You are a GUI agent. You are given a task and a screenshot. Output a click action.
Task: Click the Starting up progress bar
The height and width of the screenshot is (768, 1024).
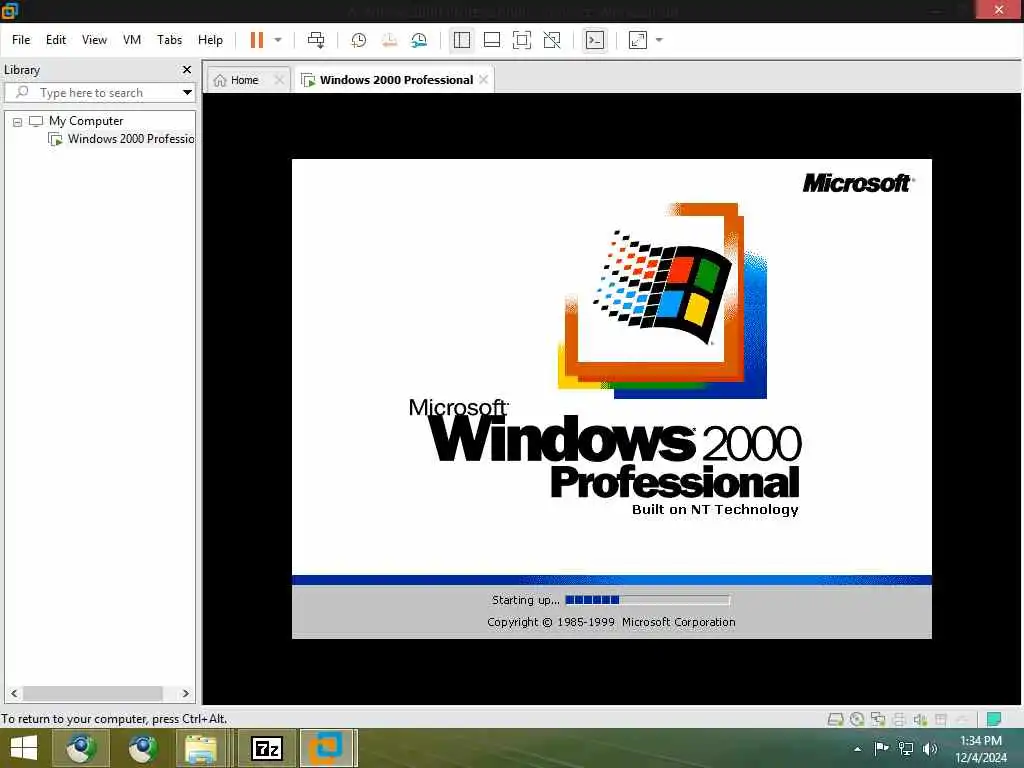tap(648, 600)
